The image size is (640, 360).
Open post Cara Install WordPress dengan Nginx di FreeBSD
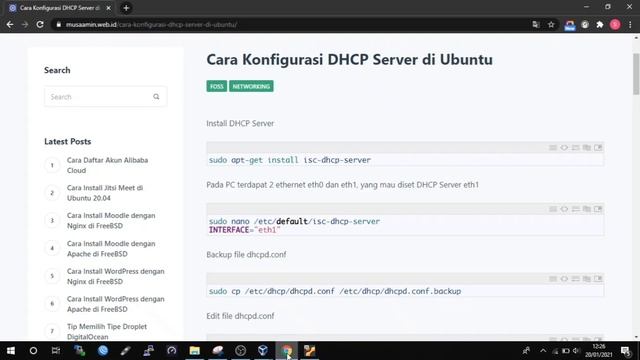116,276
